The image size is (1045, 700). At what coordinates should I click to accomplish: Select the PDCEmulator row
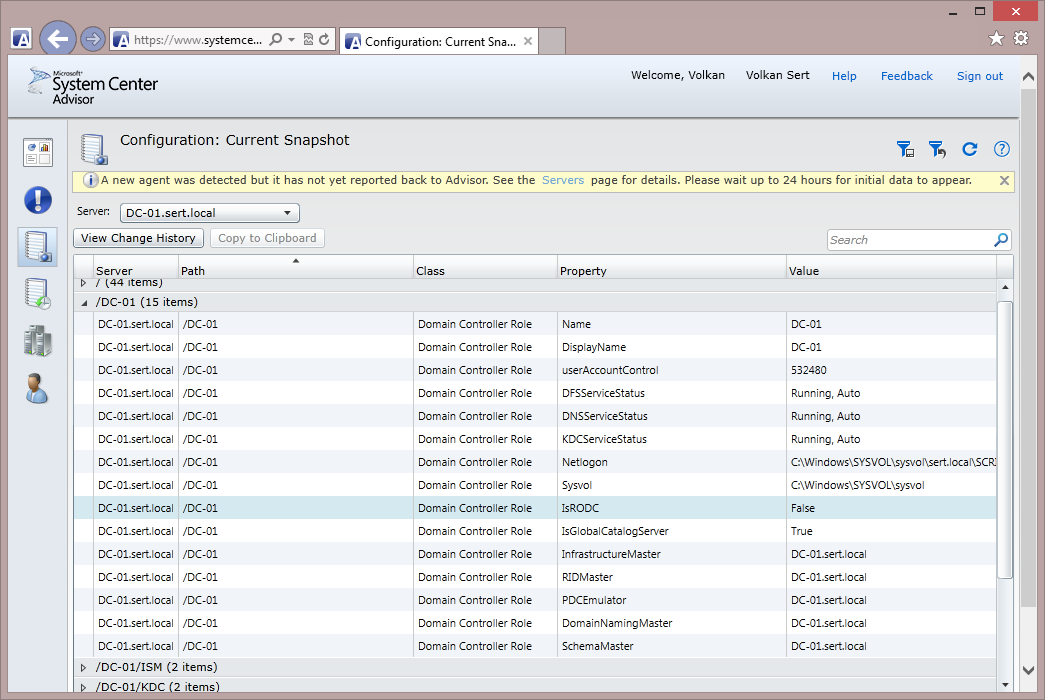pos(535,600)
